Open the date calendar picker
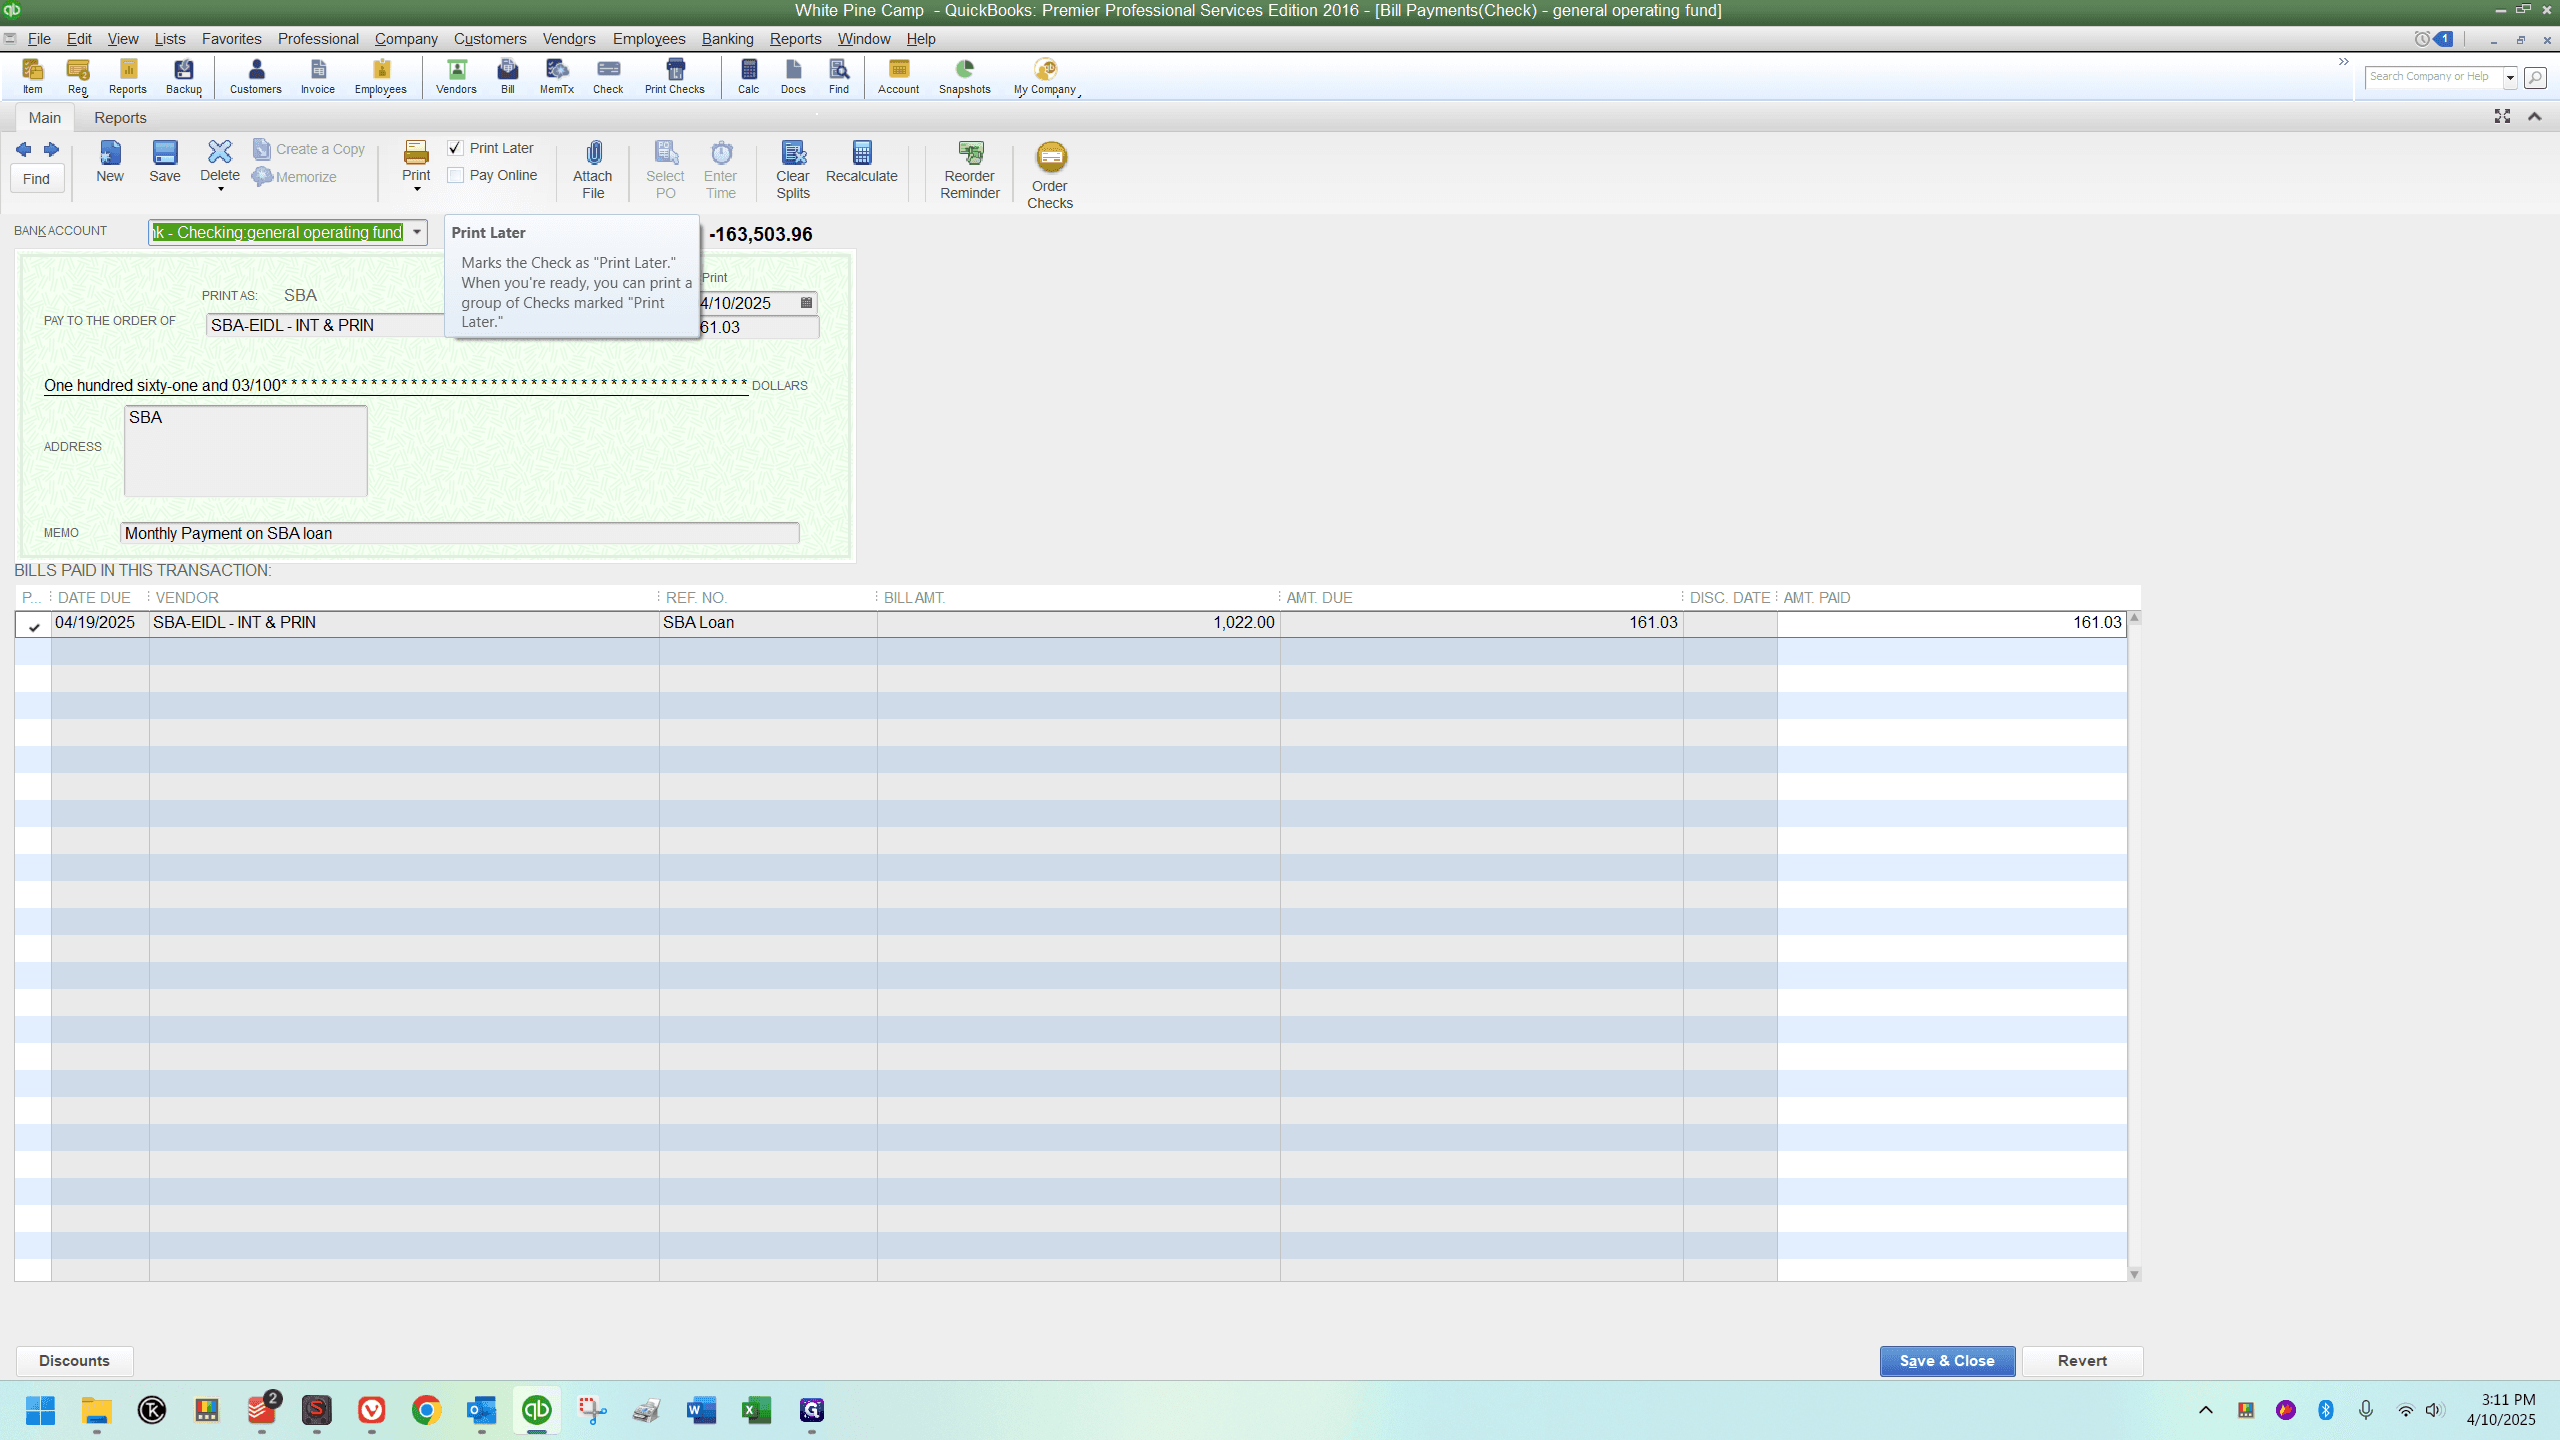Screen dimensions: 2560x1440 point(806,303)
